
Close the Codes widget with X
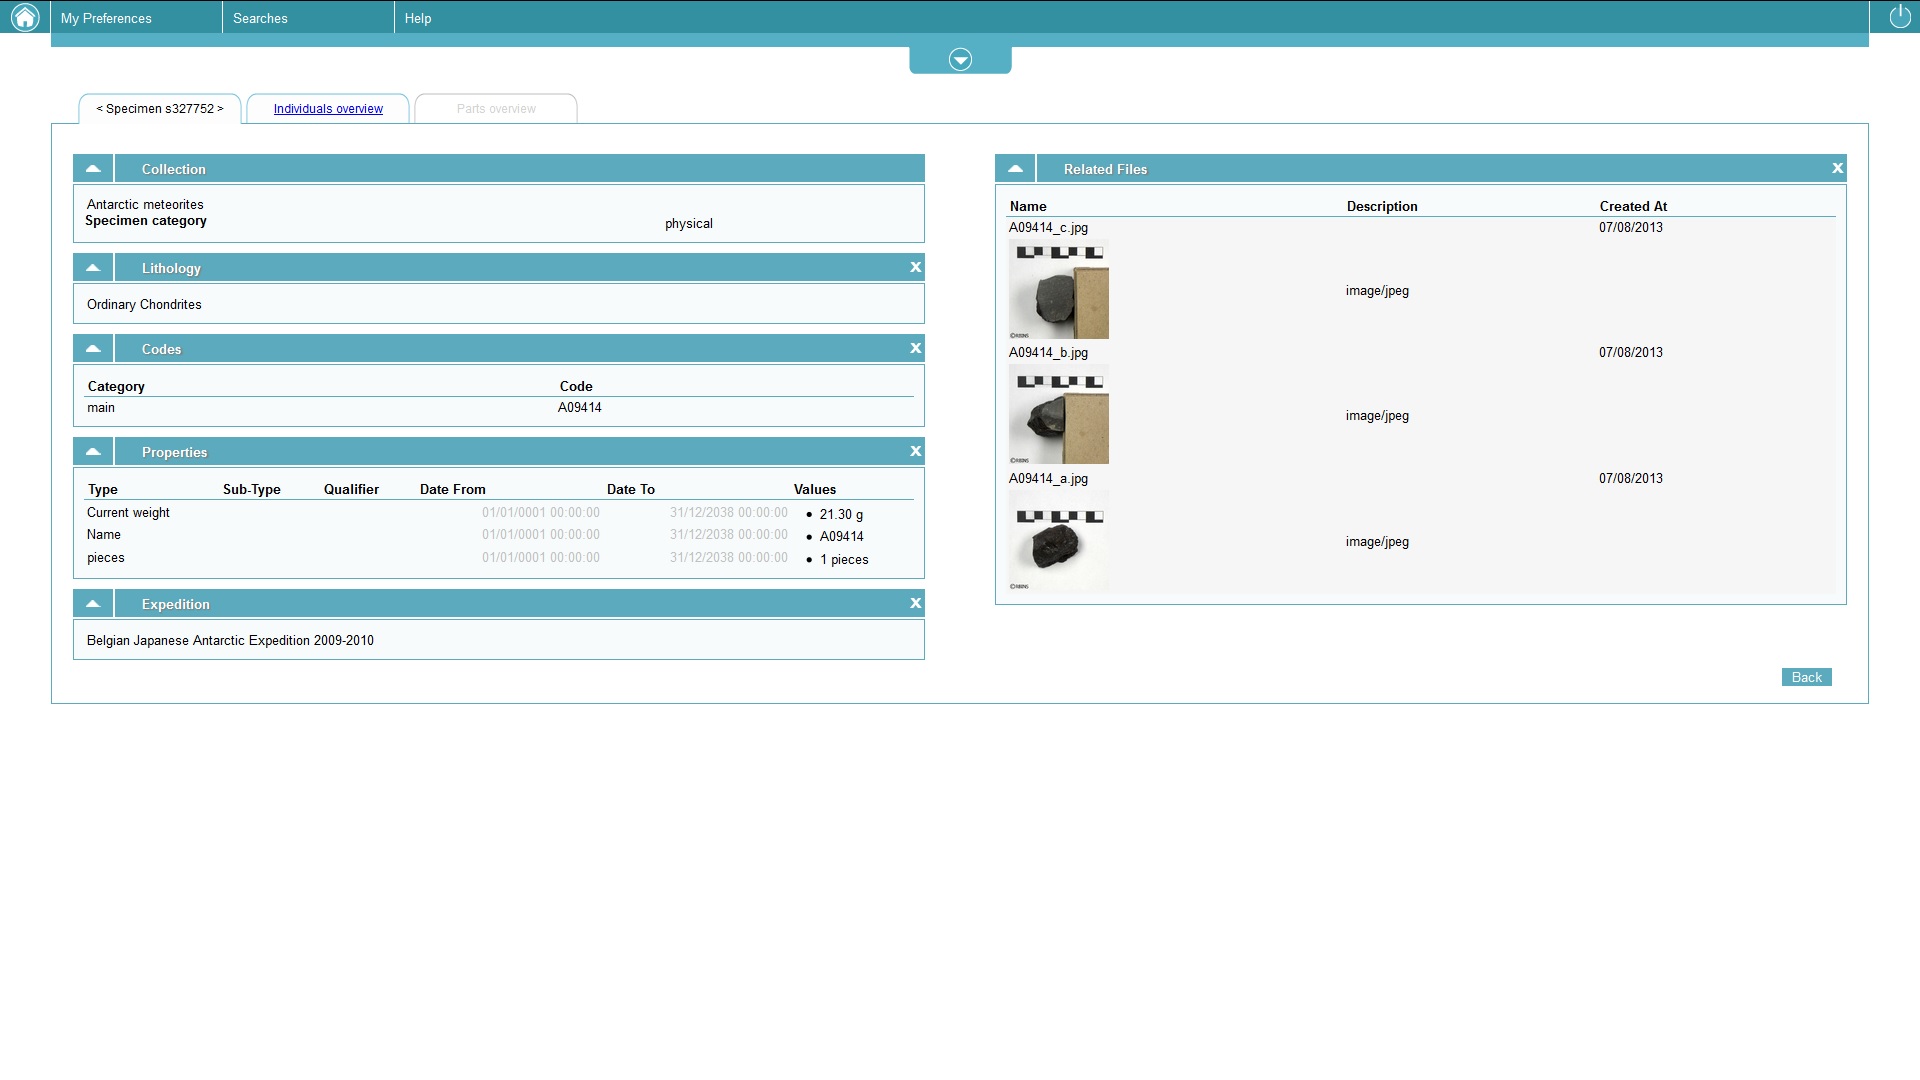(915, 348)
